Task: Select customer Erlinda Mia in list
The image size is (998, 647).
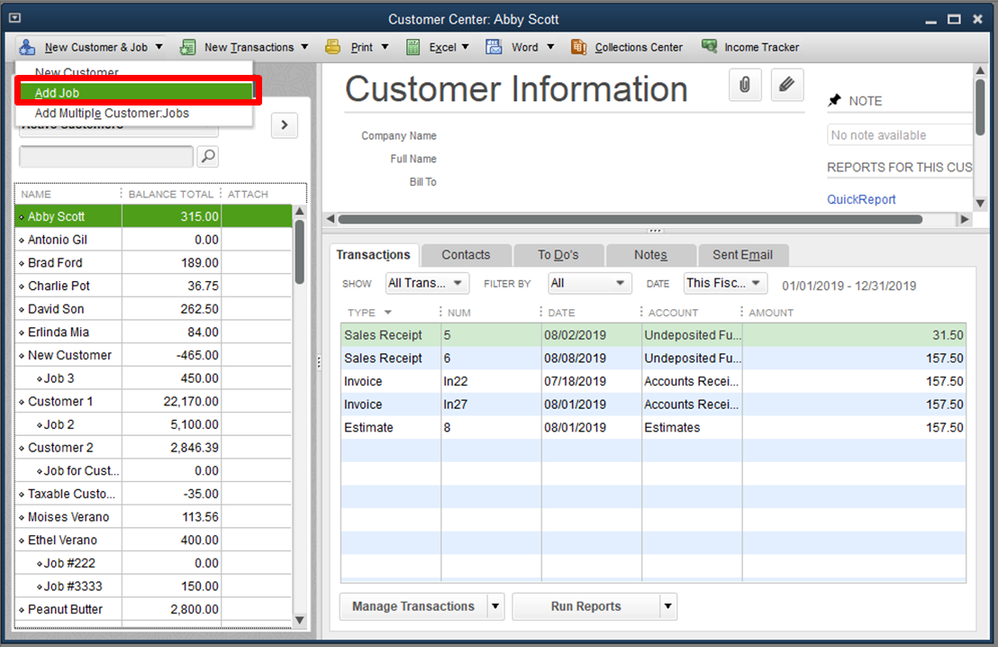Action: point(153,332)
